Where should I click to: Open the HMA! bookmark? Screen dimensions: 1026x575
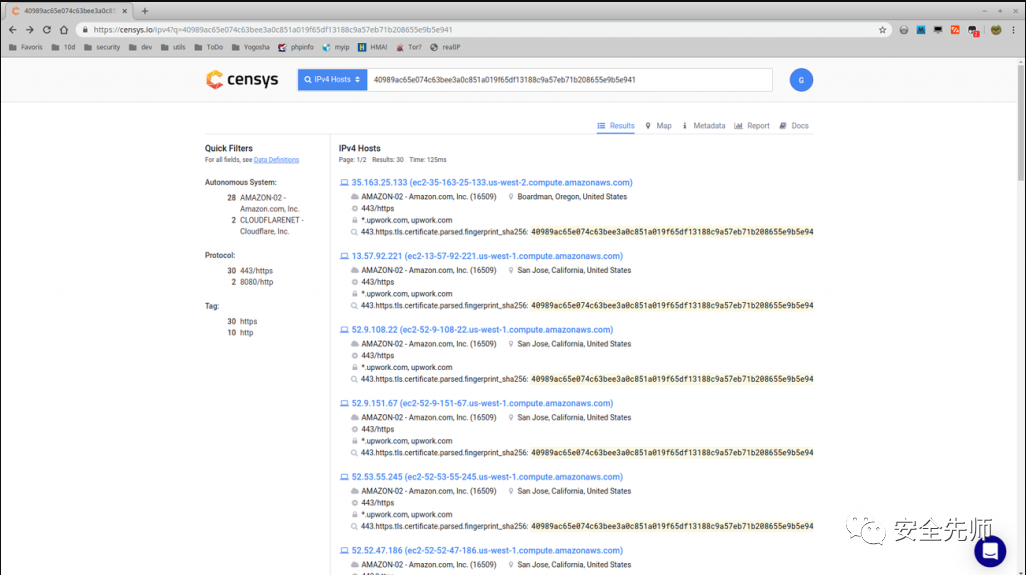(x=372, y=47)
